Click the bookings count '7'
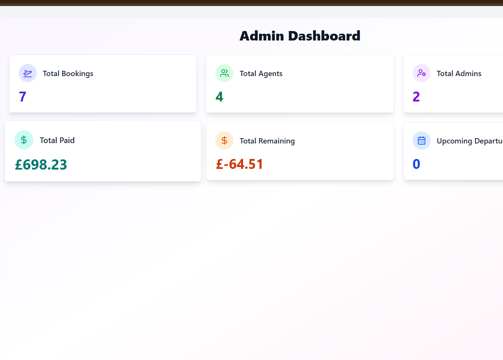The image size is (503, 360). click(22, 97)
